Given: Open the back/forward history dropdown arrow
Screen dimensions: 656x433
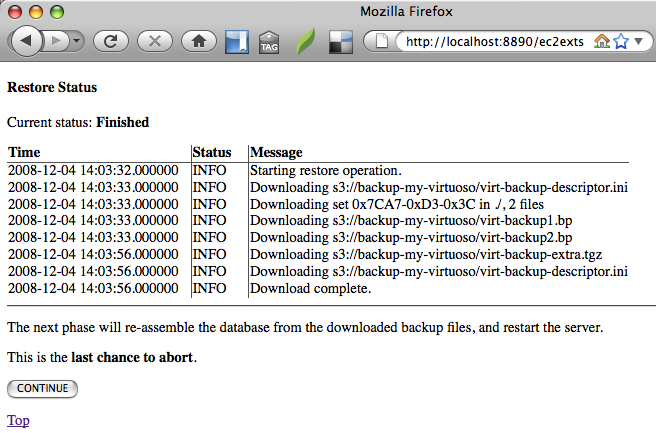Looking at the screenshot, I should tap(76, 41).
